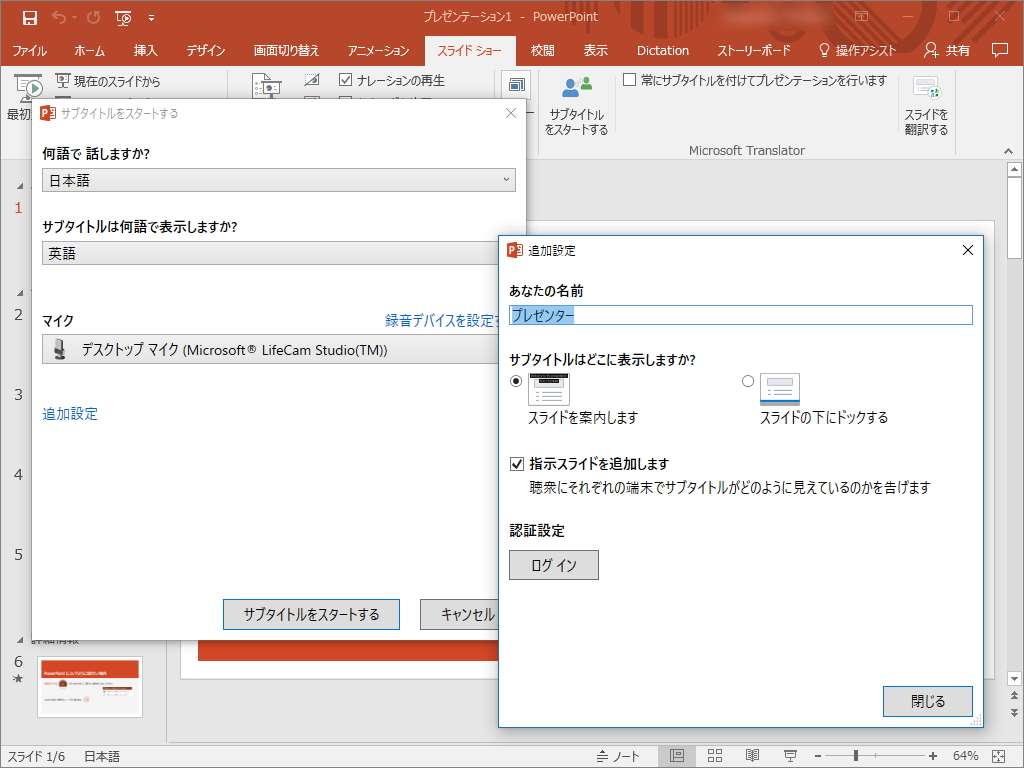
Task: Open the Dictation menu tab
Action: tap(662, 50)
